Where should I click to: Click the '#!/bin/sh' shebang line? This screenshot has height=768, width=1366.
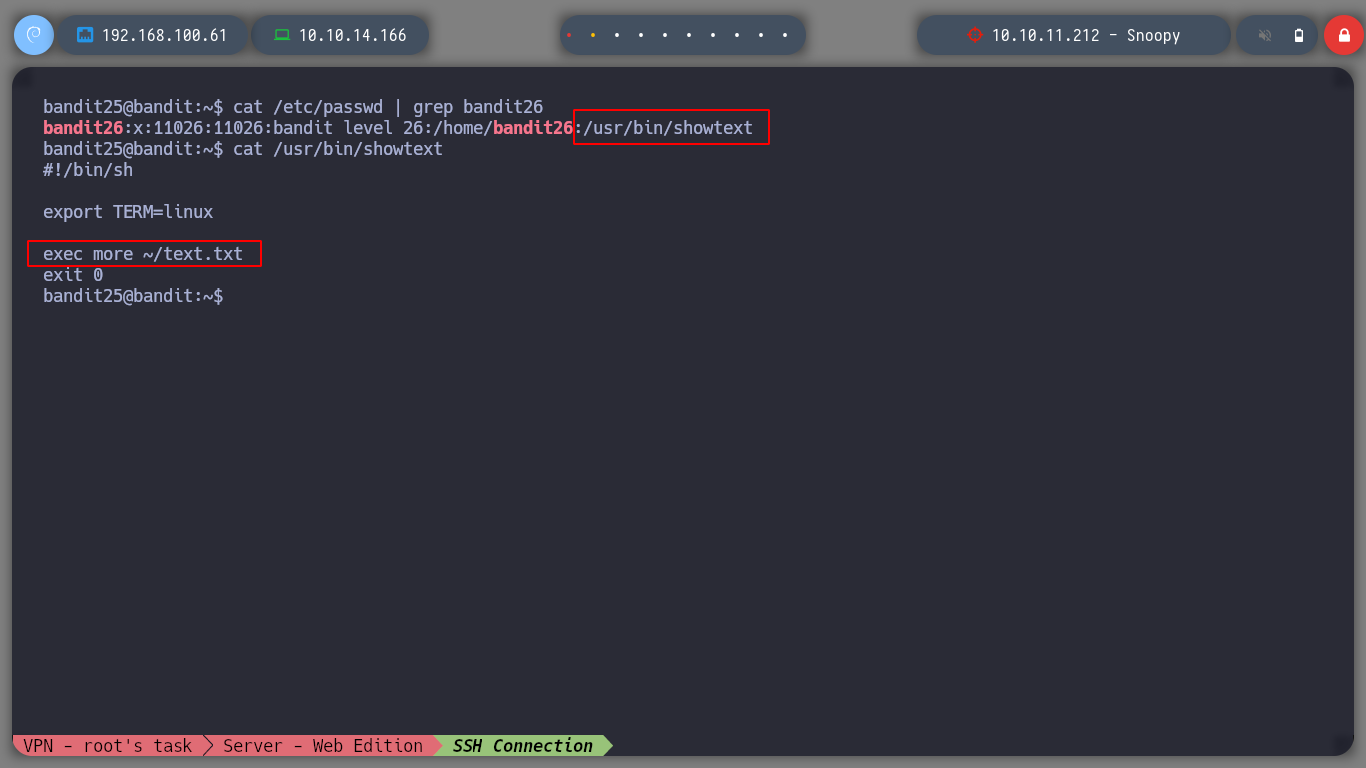coord(88,170)
